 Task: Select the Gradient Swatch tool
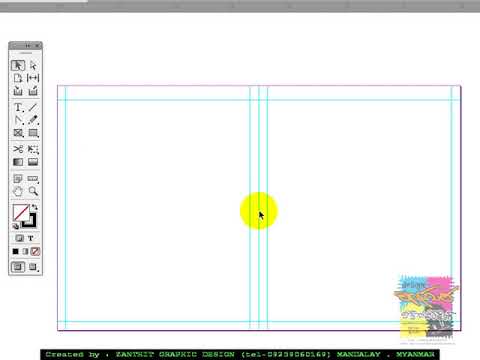18,162
